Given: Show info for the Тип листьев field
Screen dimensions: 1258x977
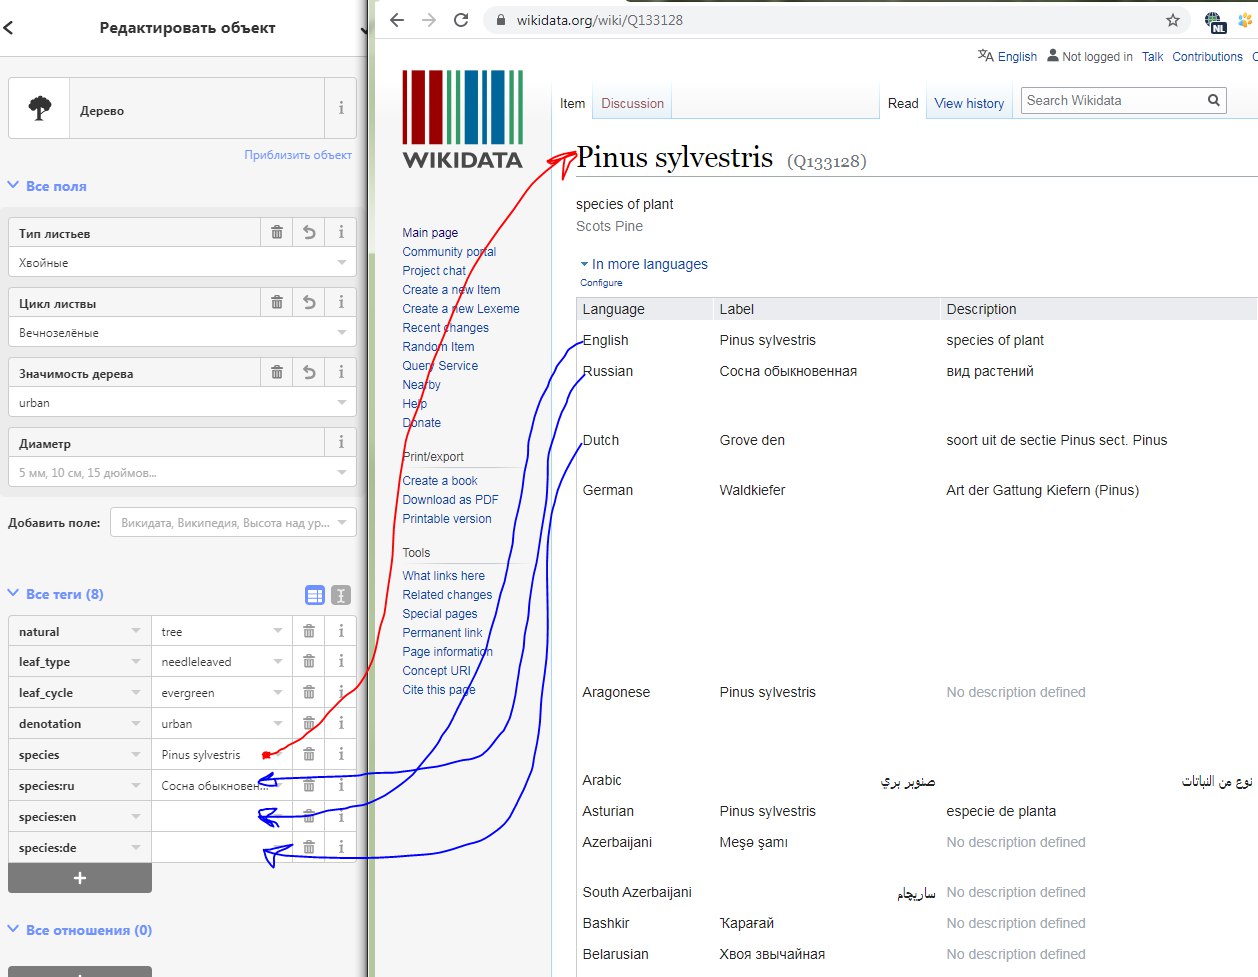Looking at the screenshot, I should click(341, 232).
